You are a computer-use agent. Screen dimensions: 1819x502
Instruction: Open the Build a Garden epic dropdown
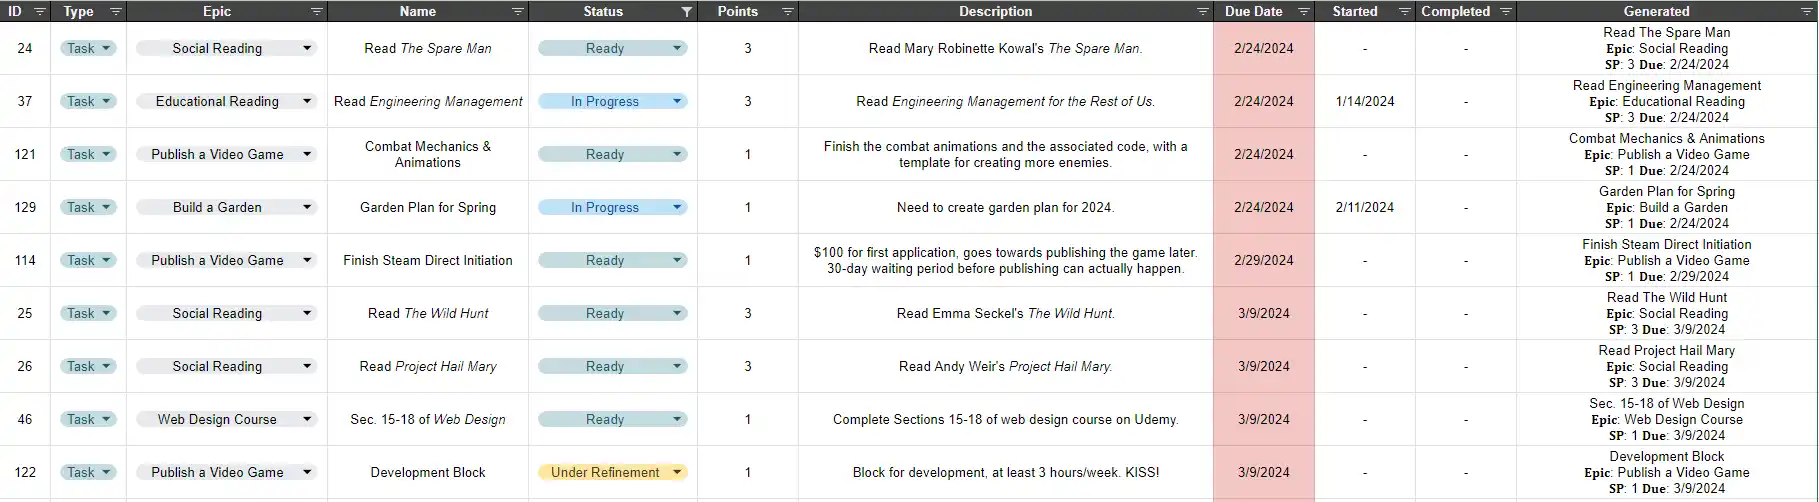pyautogui.click(x=307, y=207)
